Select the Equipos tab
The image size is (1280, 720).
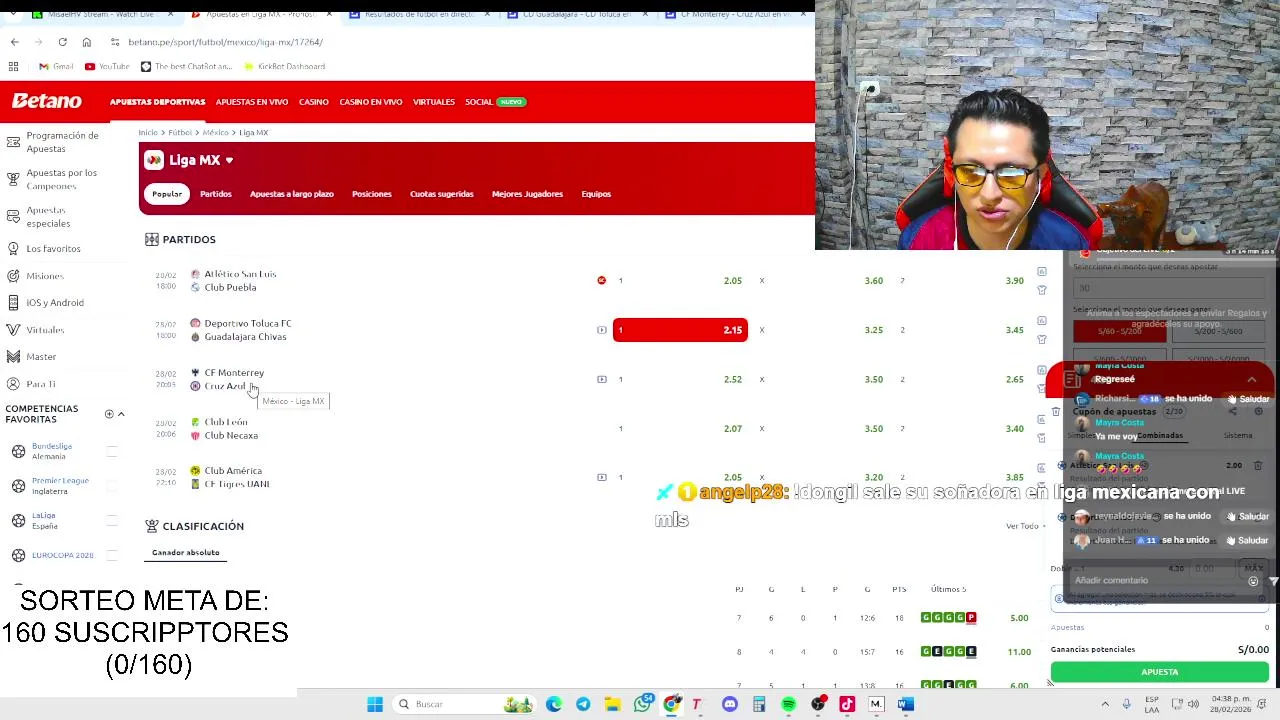click(x=596, y=194)
